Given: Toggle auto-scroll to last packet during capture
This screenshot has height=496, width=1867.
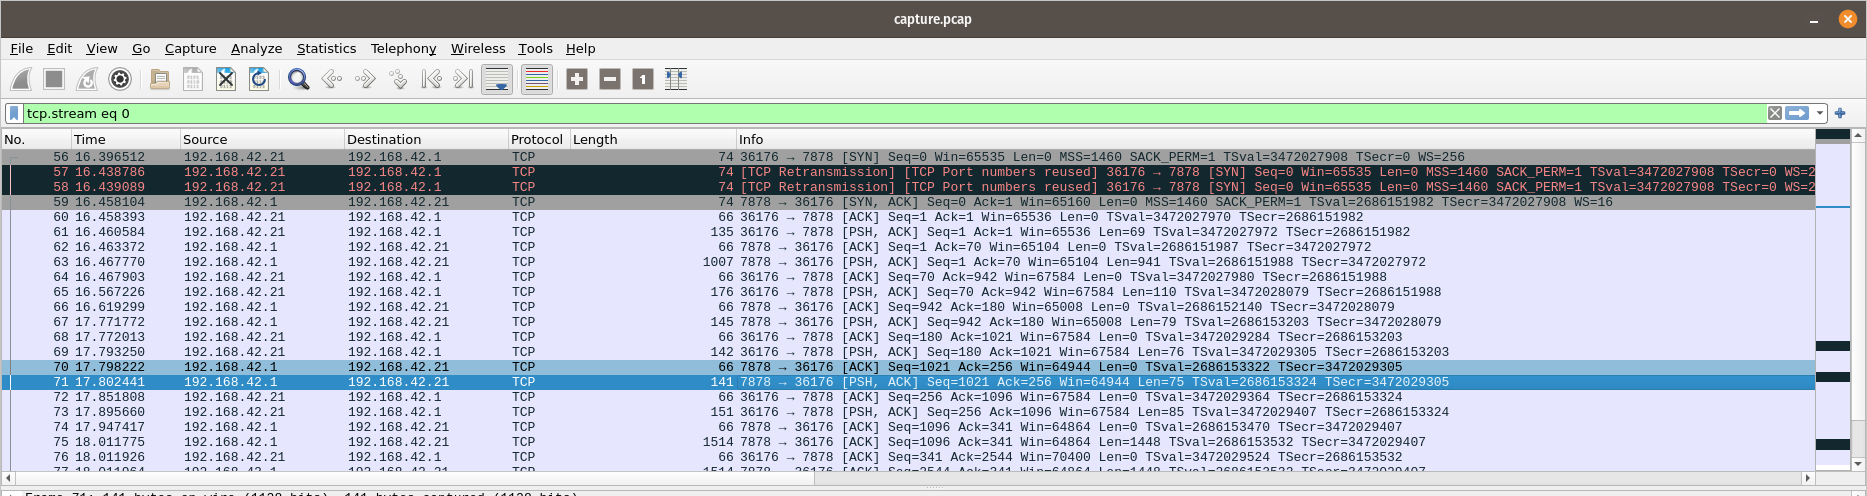Looking at the screenshot, I should click(497, 79).
